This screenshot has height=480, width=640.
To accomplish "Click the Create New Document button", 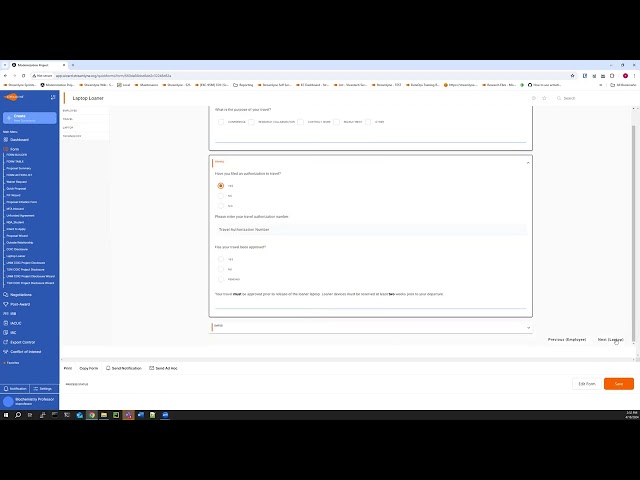I will click(30, 118).
